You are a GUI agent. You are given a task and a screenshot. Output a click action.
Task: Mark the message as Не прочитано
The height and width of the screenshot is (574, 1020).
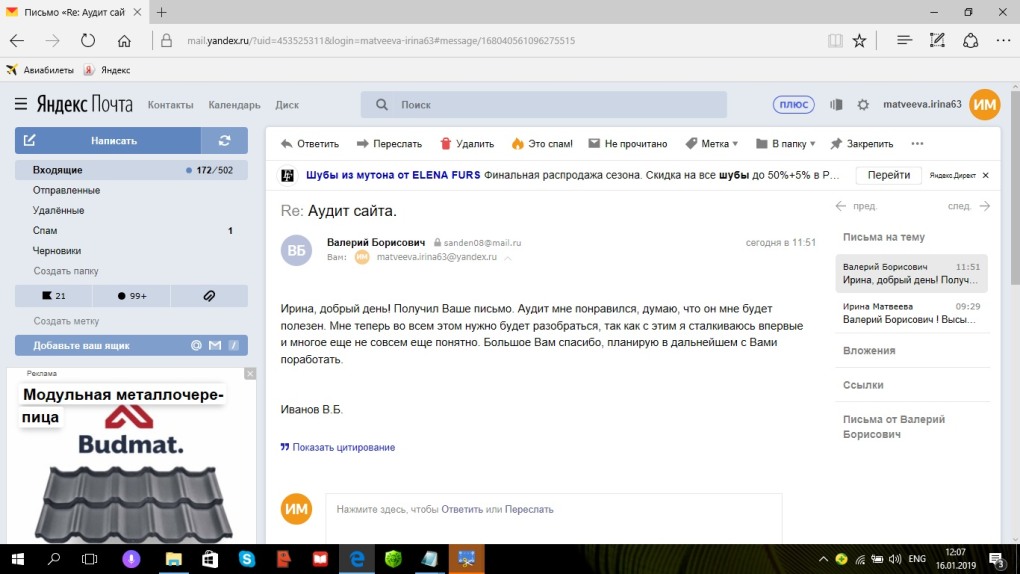pyautogui.click(x=626, y=144)
